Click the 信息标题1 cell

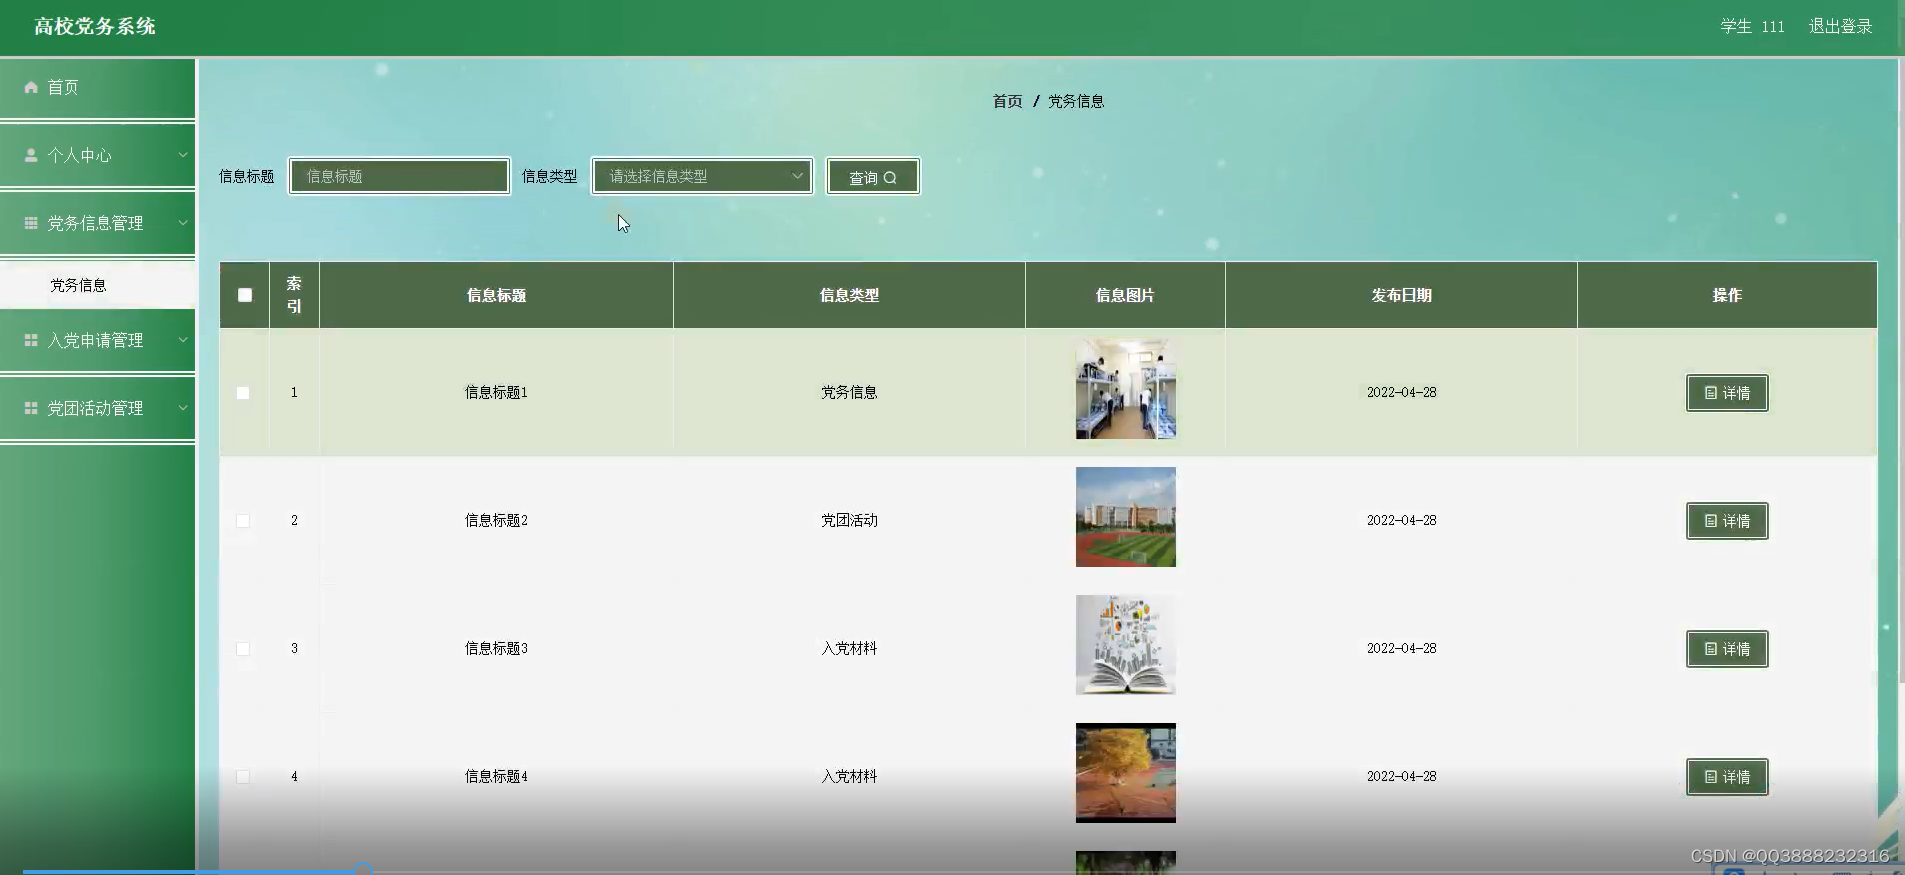pyautogui.click(x=496, y=393)
